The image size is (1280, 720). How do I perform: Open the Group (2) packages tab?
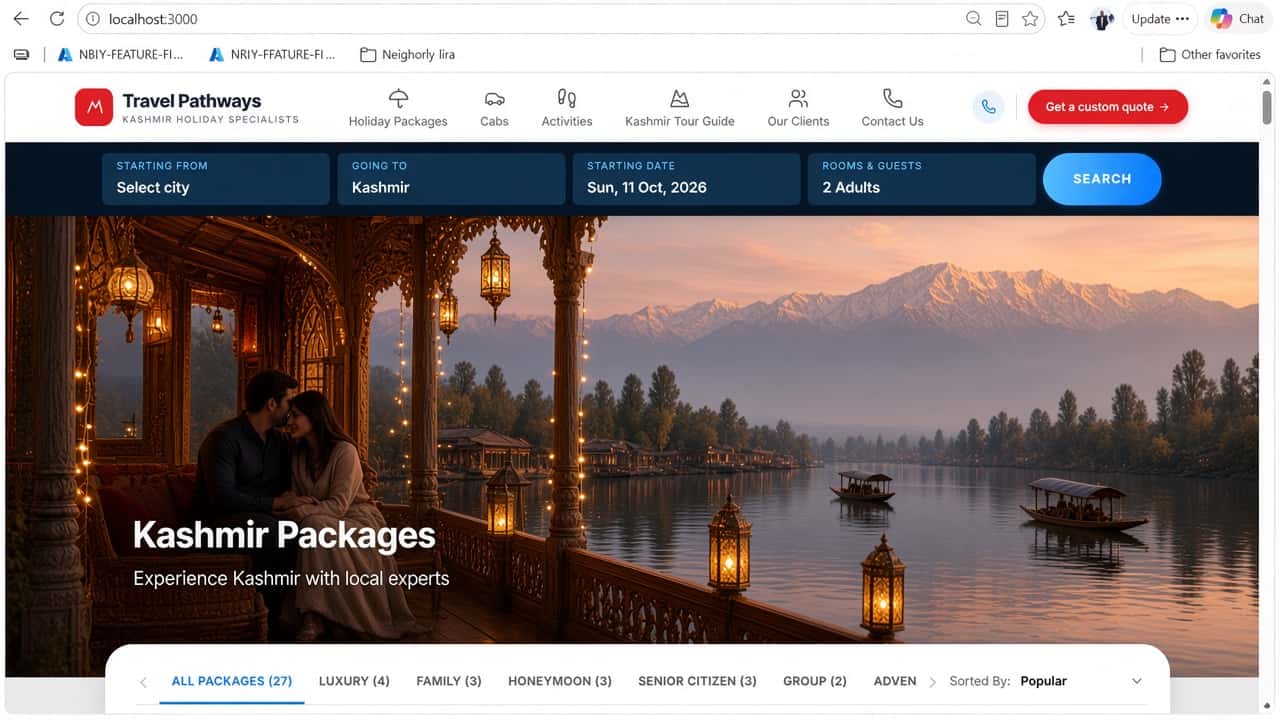click(x=815, y=681)
